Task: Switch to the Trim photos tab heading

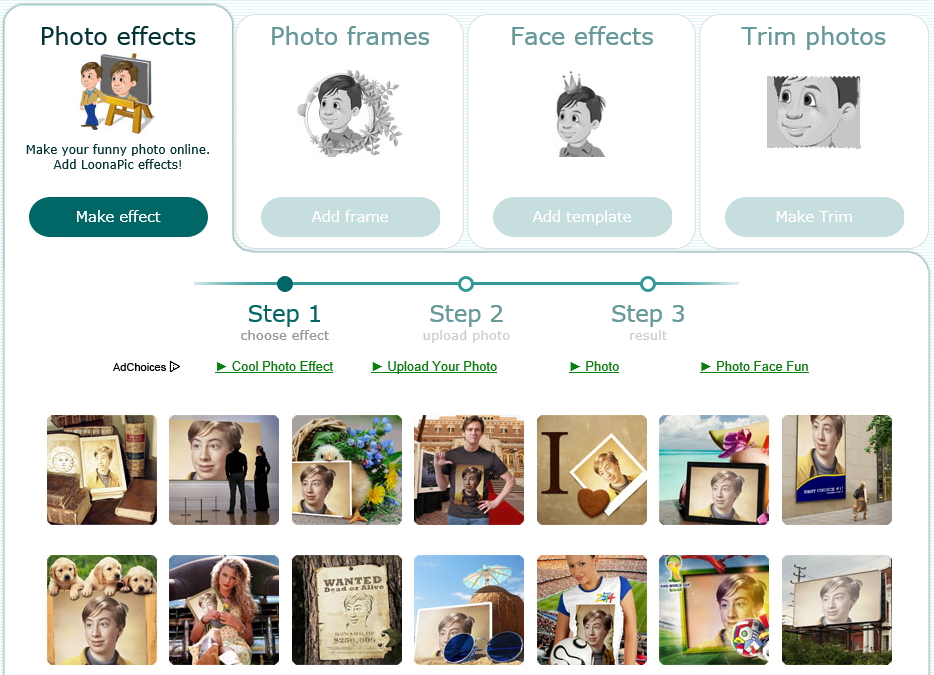Action: click(x=813, y=36)
